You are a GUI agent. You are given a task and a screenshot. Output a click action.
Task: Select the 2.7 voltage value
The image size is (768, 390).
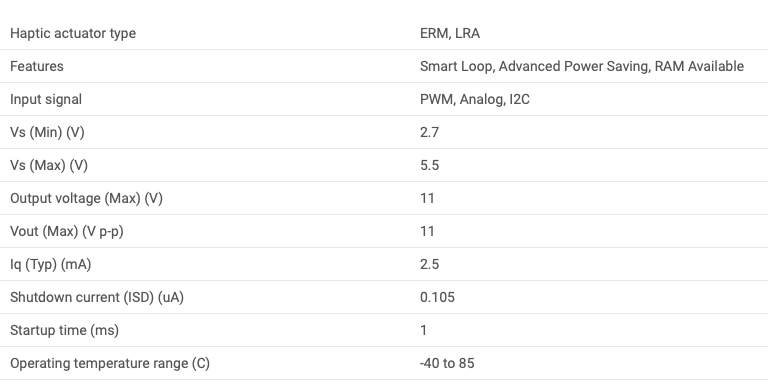[x=430, y=132]
